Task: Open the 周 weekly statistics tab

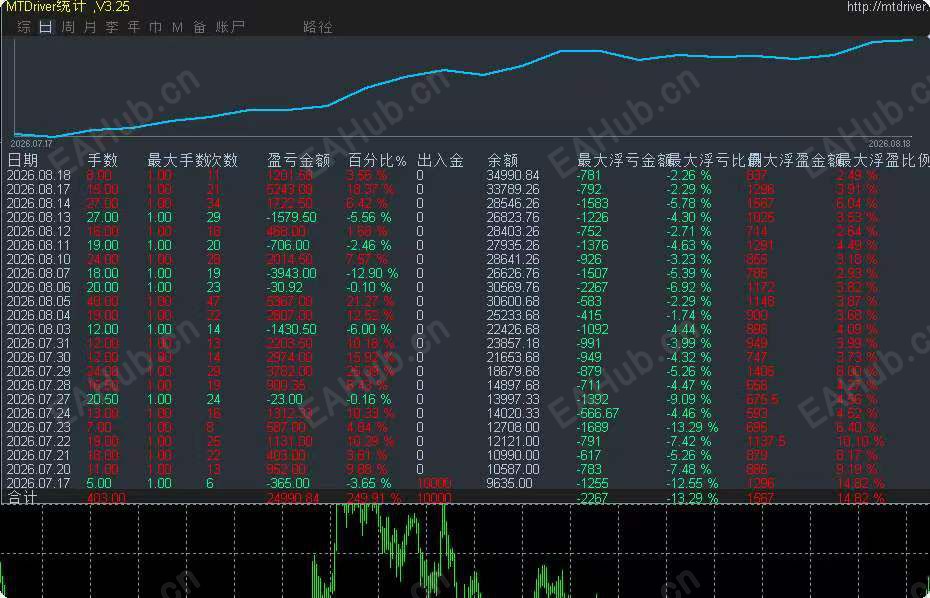Action: coord(68,27)
